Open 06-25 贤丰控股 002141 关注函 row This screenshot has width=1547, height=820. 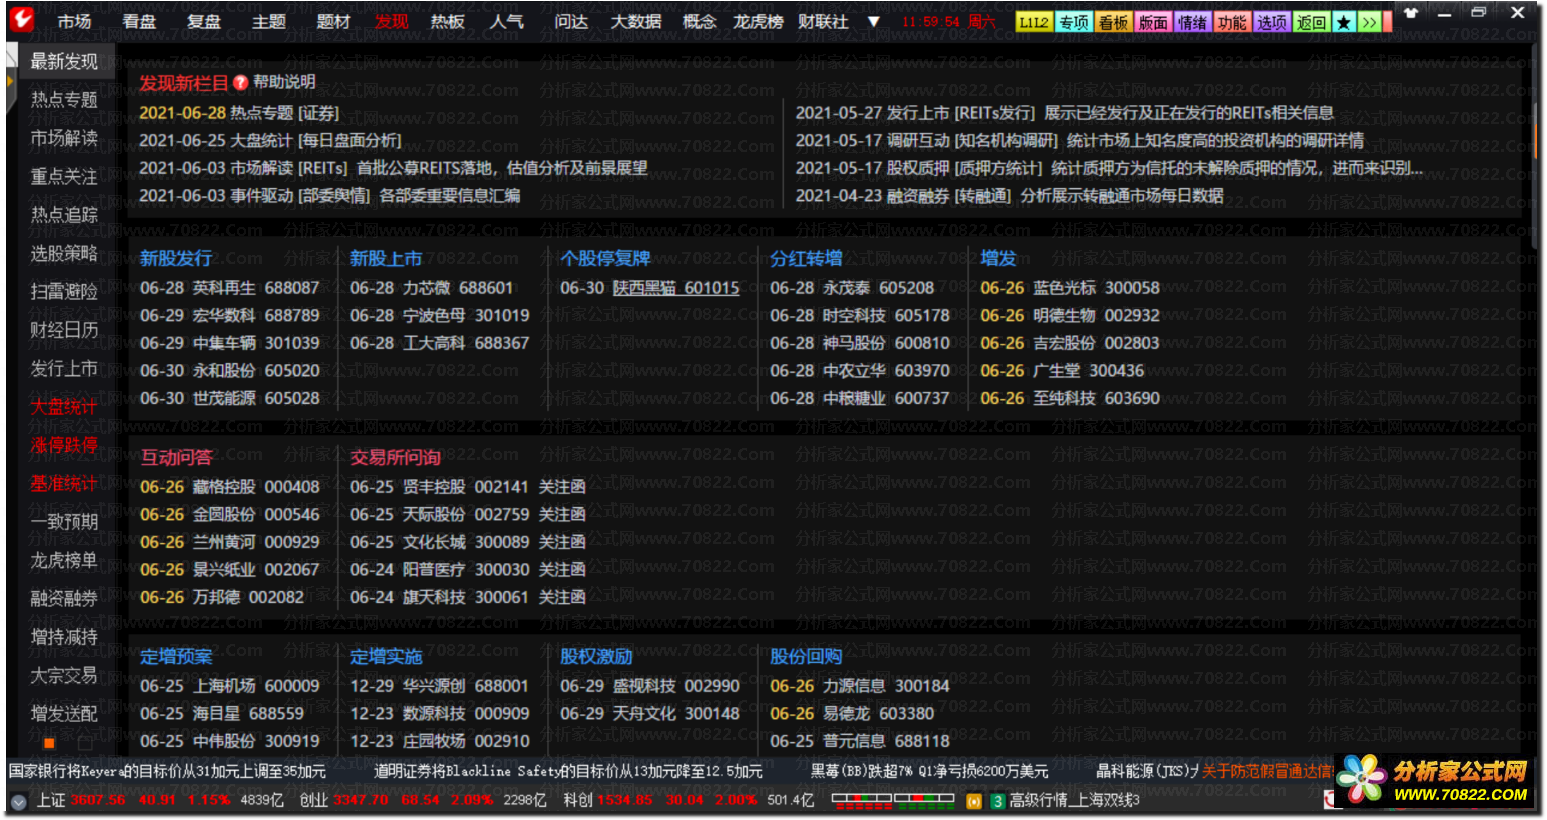click(467, 487)
